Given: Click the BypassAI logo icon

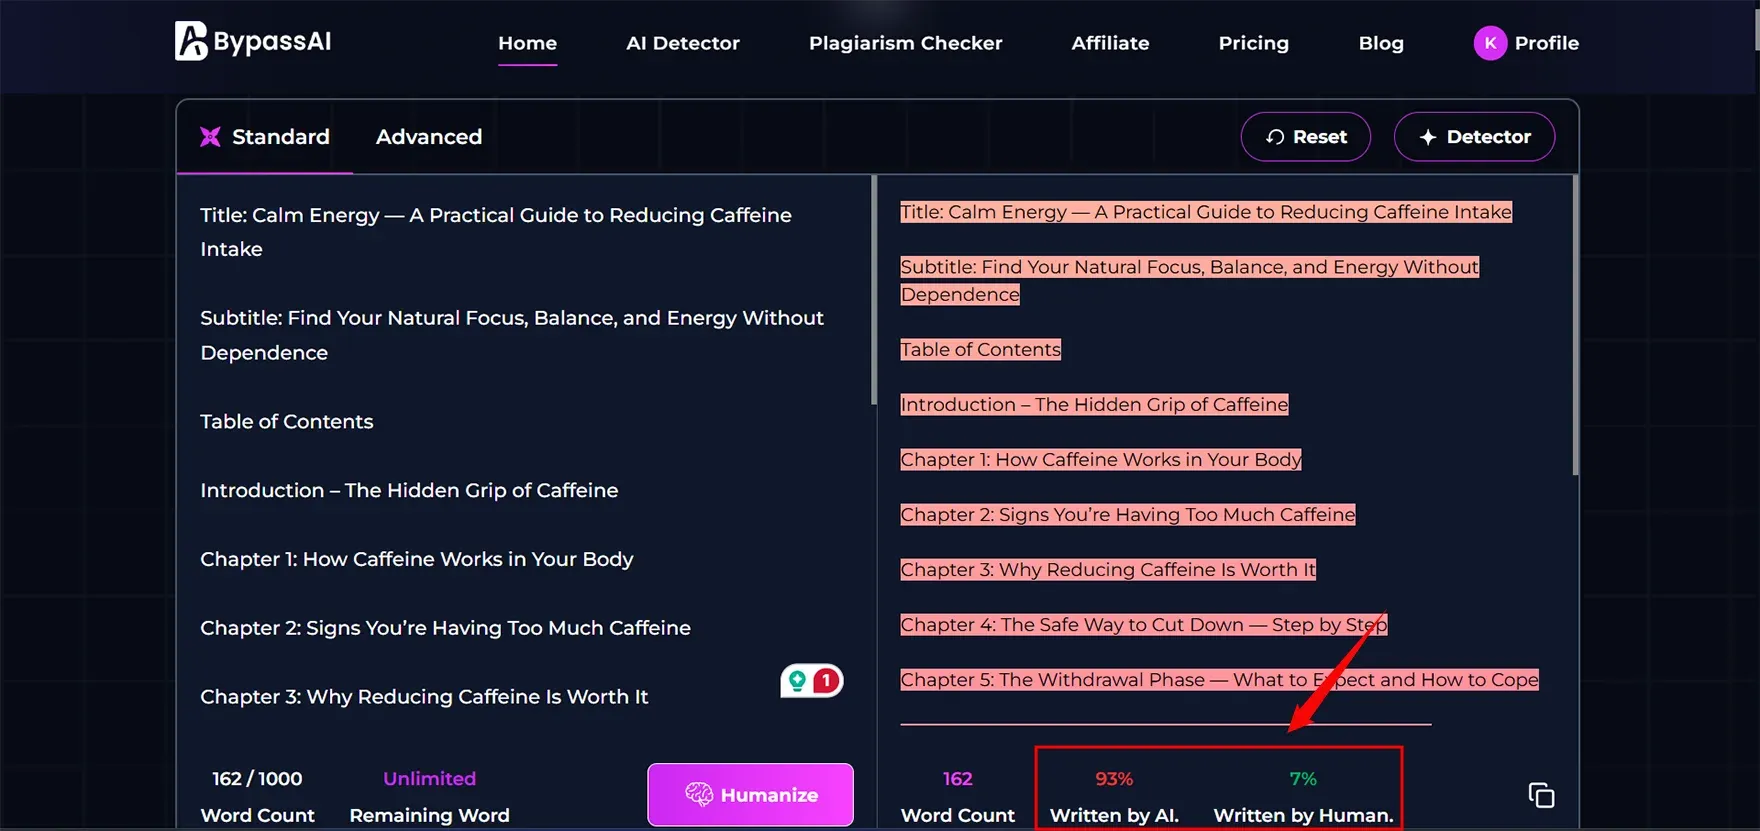Looking at the screenshot, I should coord(191,41).
